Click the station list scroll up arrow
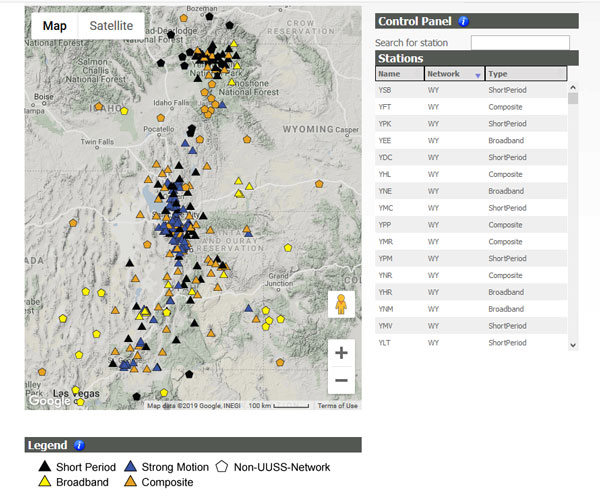The height and width of the screenshot is (496, 600). (x=573, y=87)
